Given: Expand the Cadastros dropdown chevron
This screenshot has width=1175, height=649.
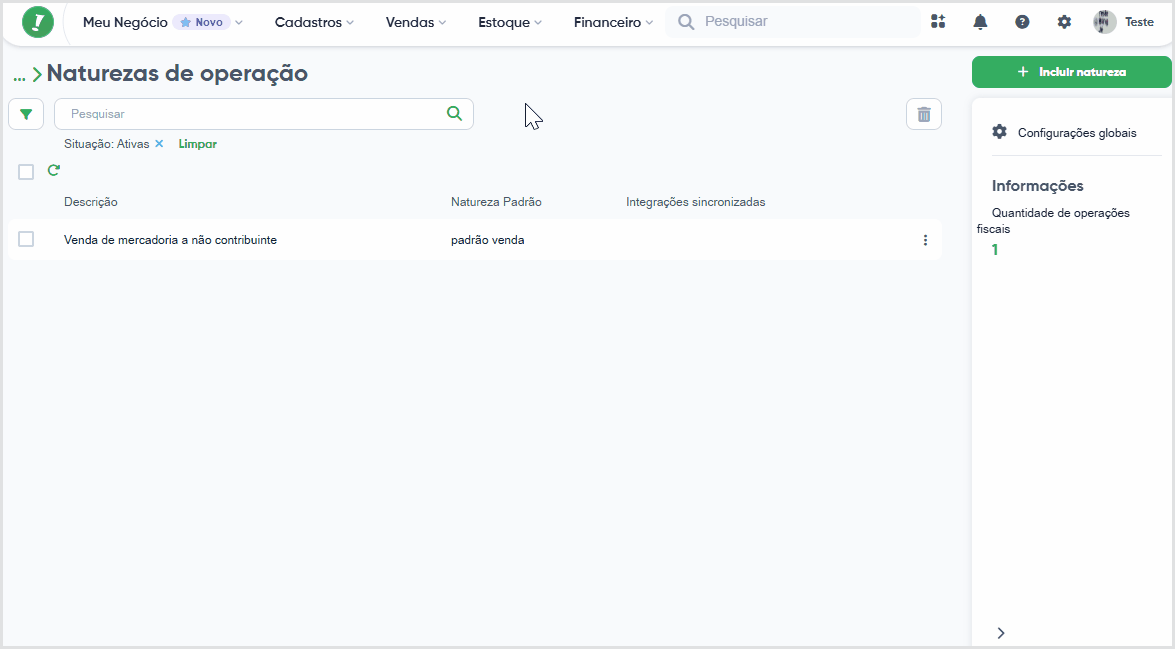Looking at the screenshot, I should point(350,22).
